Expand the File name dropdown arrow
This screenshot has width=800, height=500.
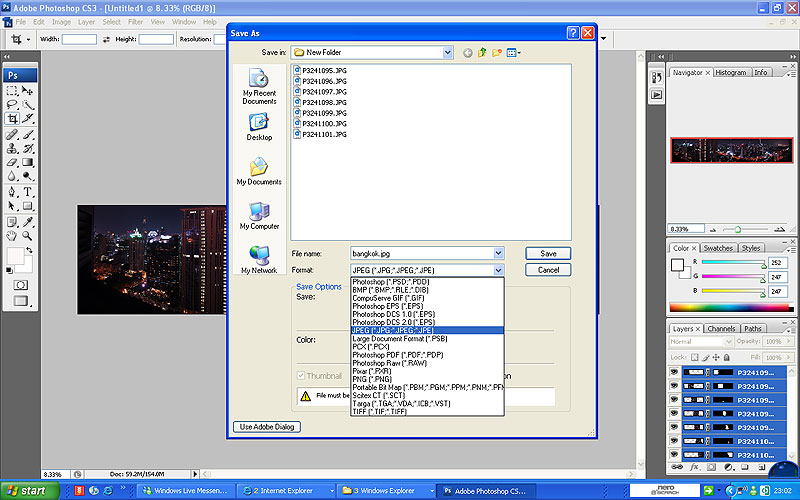(498, 253)
